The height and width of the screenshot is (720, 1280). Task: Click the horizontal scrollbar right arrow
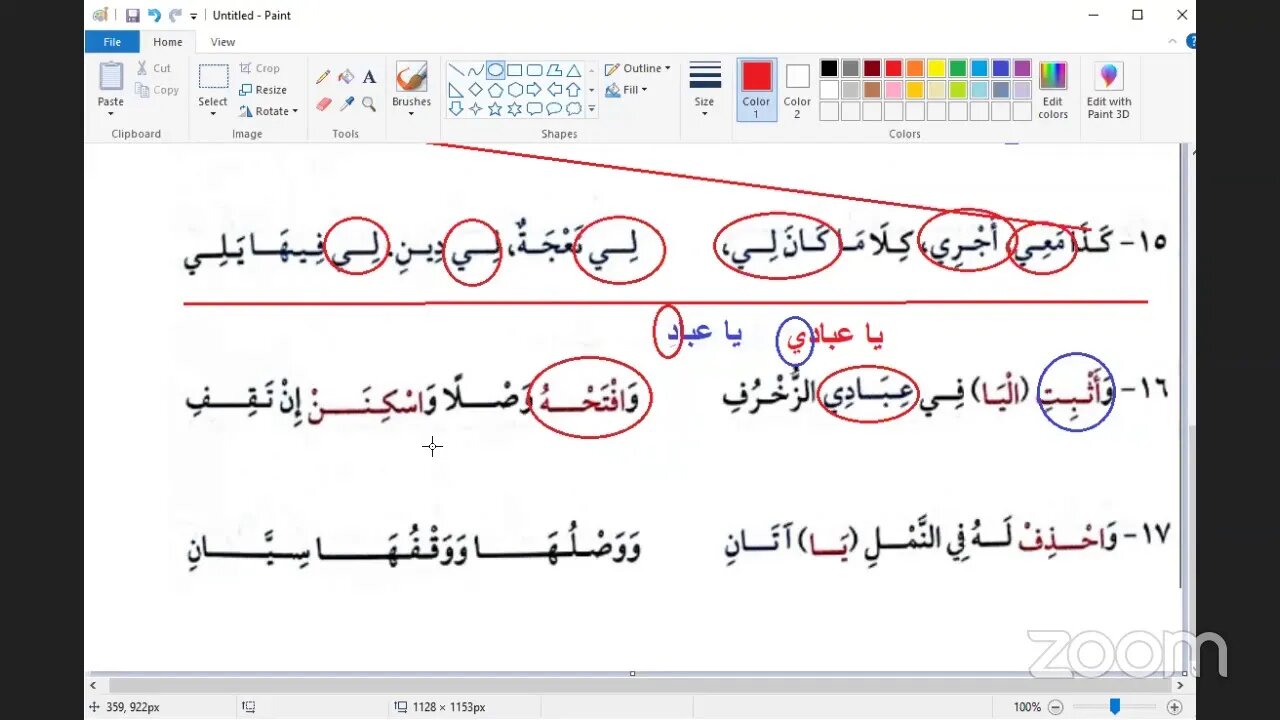1178,686
